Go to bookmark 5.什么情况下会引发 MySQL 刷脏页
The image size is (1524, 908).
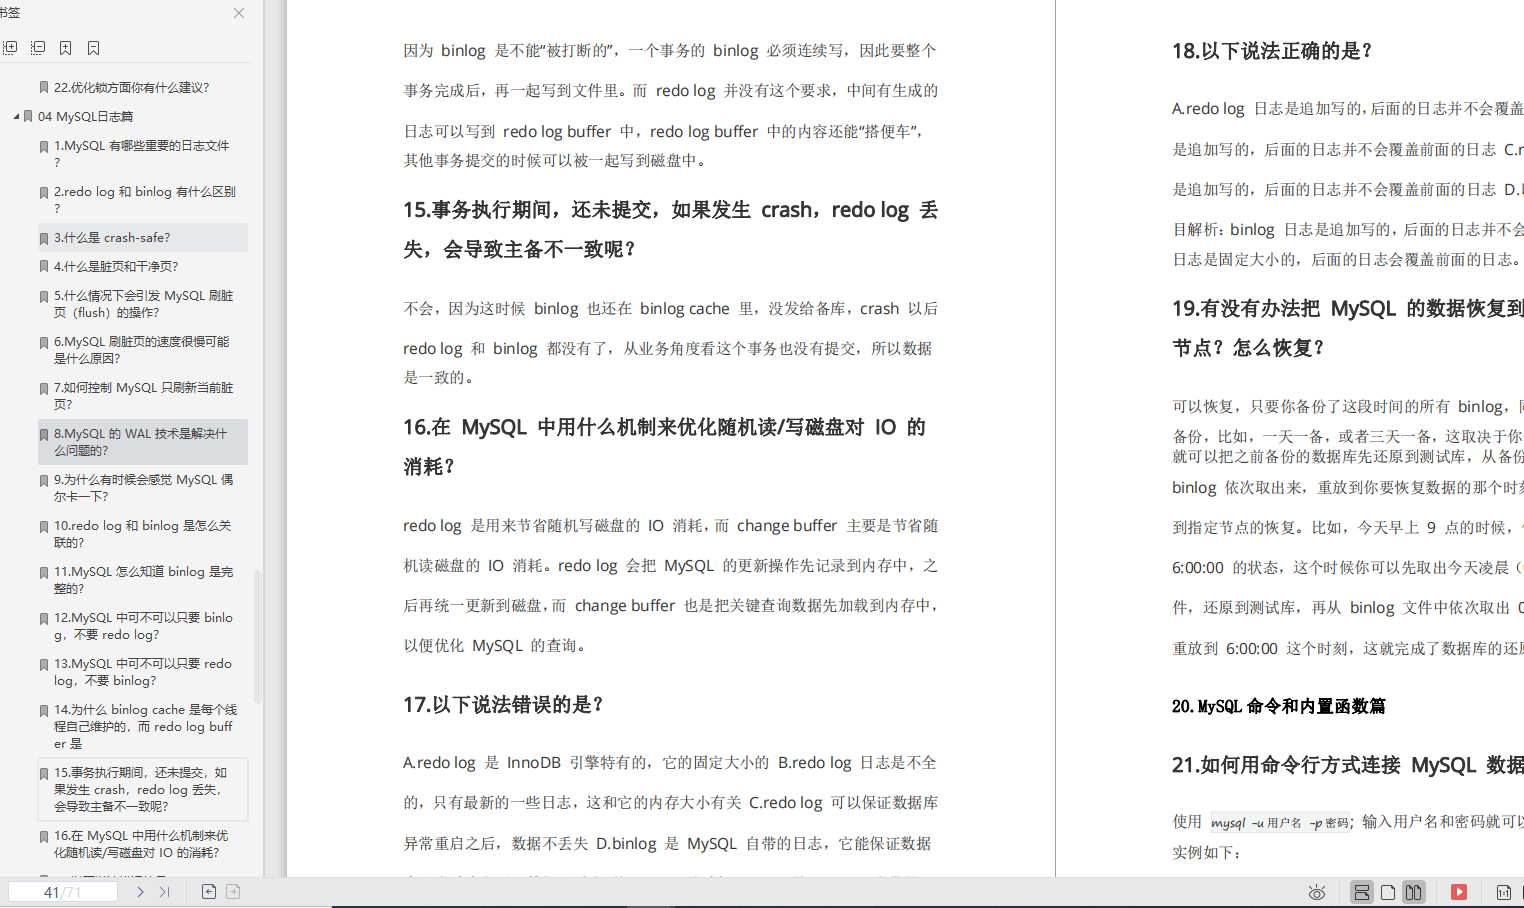(144, 304)
